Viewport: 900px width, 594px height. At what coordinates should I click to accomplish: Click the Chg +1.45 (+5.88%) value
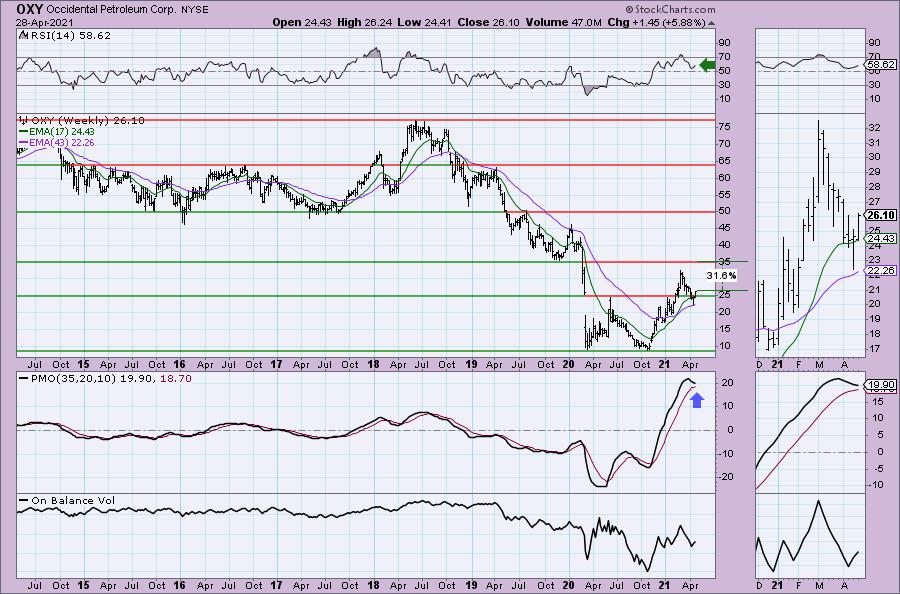coord(656,22)
